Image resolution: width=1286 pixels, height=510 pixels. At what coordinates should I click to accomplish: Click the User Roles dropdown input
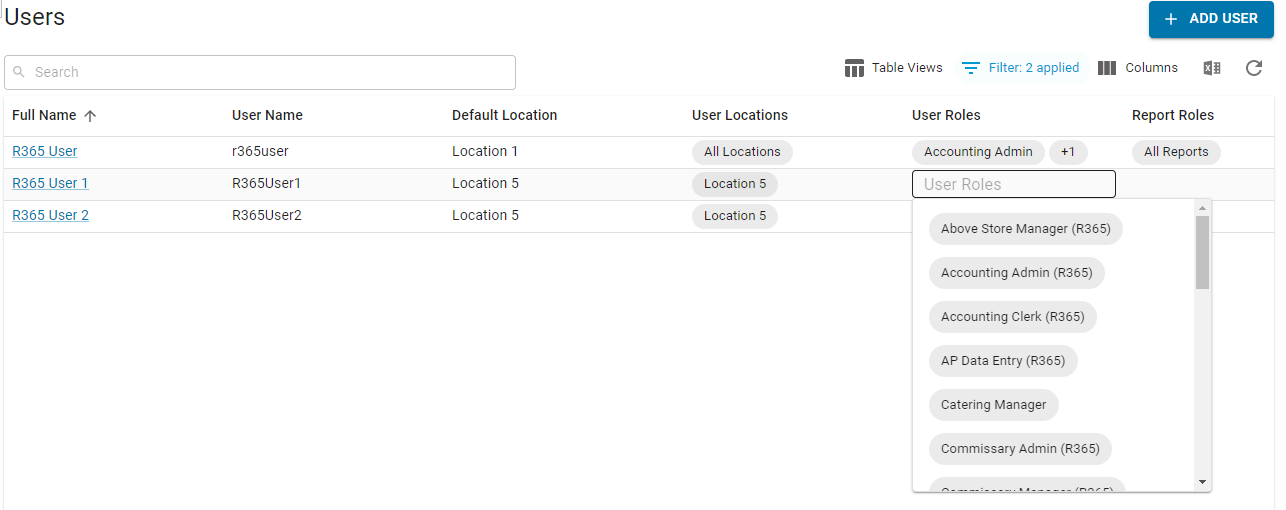pos(1014,184)
